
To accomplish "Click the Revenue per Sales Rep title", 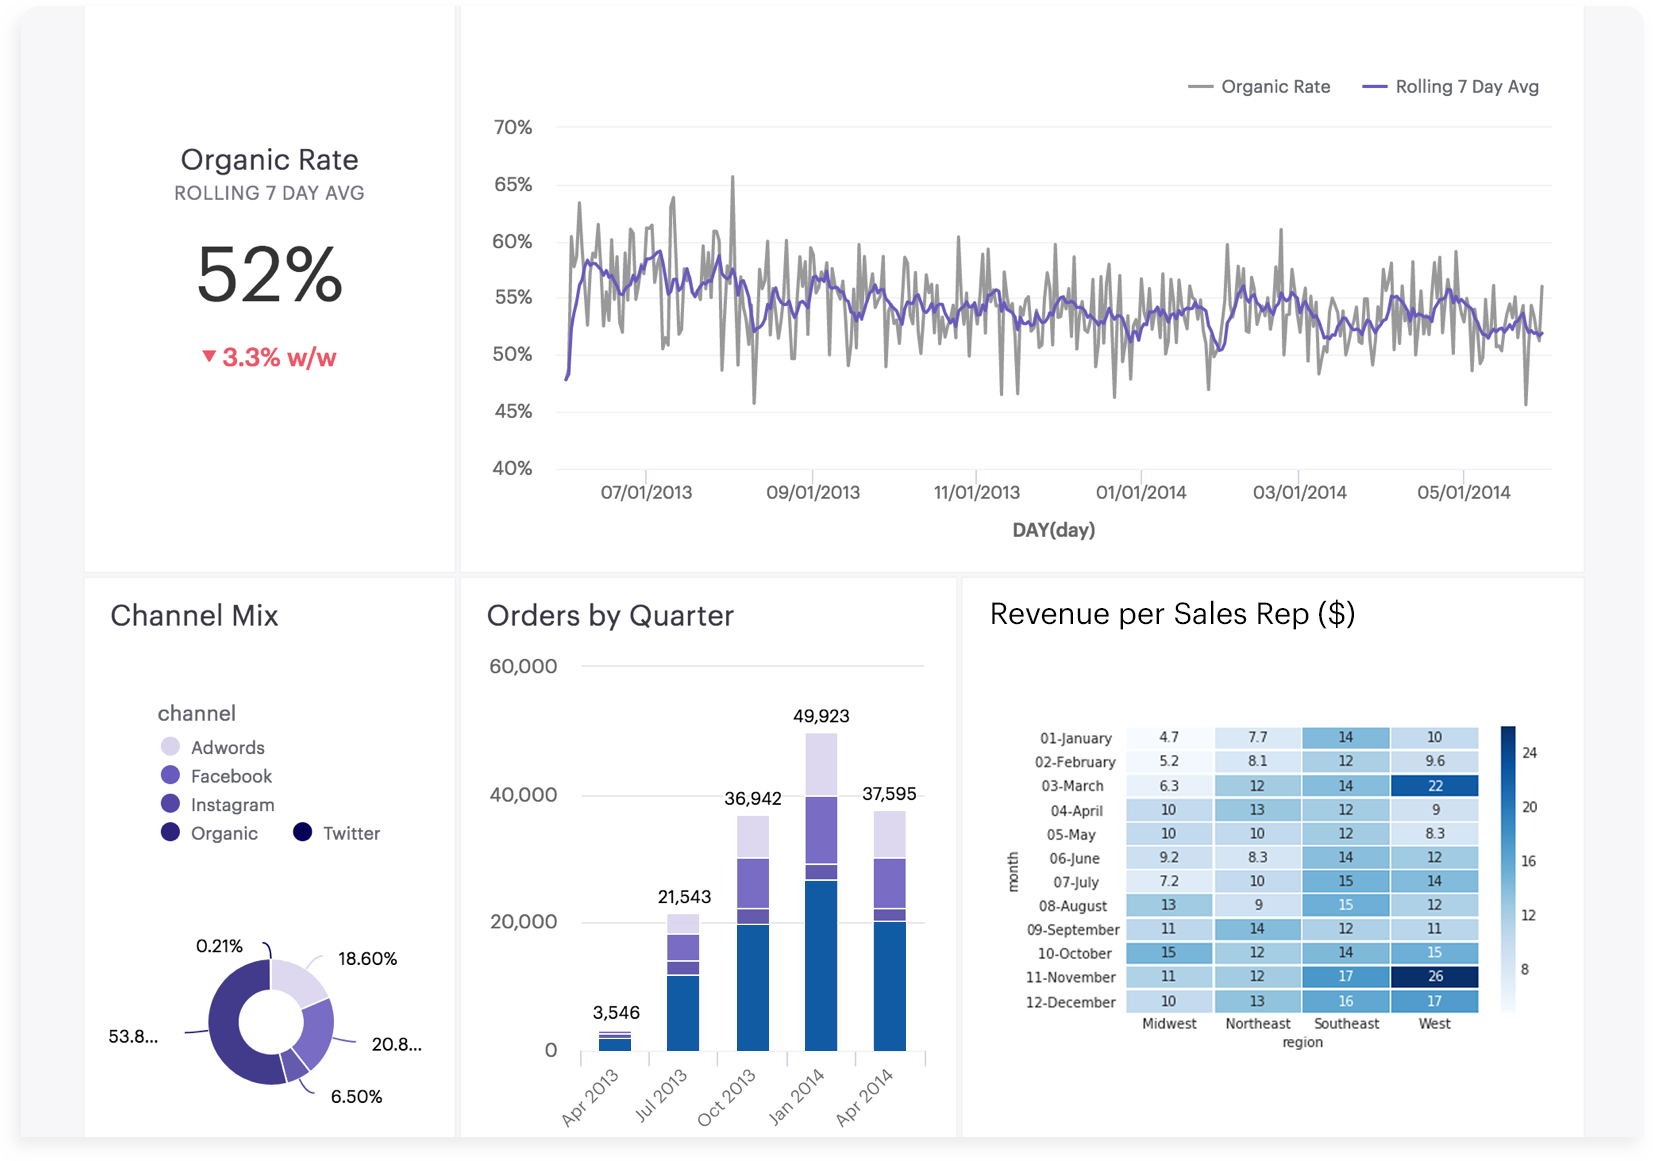I will (x=1172, y=614).
